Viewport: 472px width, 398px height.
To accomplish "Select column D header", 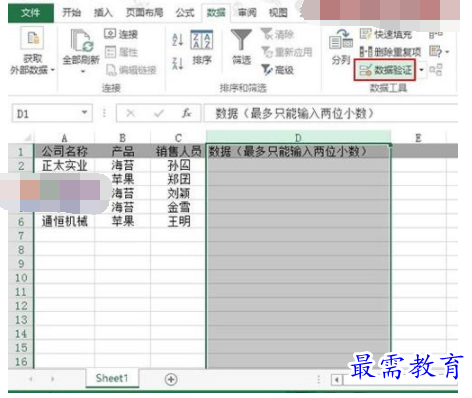I will pyautogui.click(x=298, y=137).
